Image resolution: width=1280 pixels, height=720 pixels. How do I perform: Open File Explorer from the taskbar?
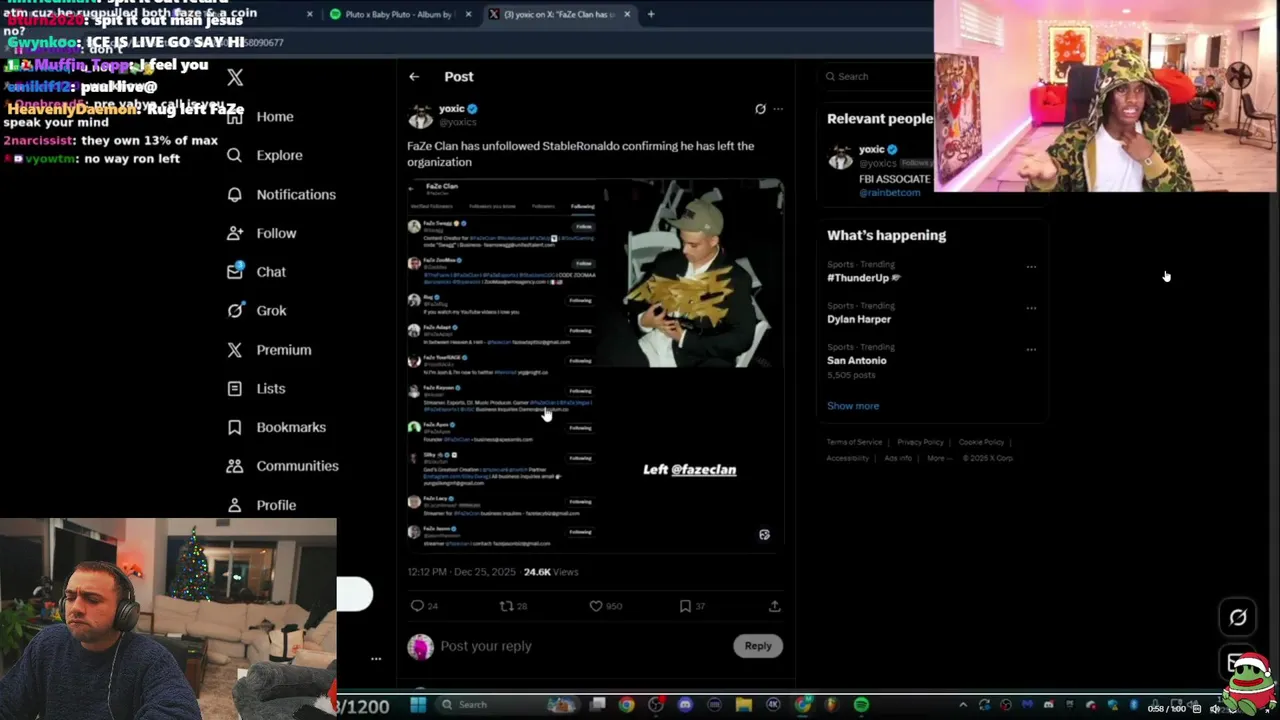click(744, 705)
